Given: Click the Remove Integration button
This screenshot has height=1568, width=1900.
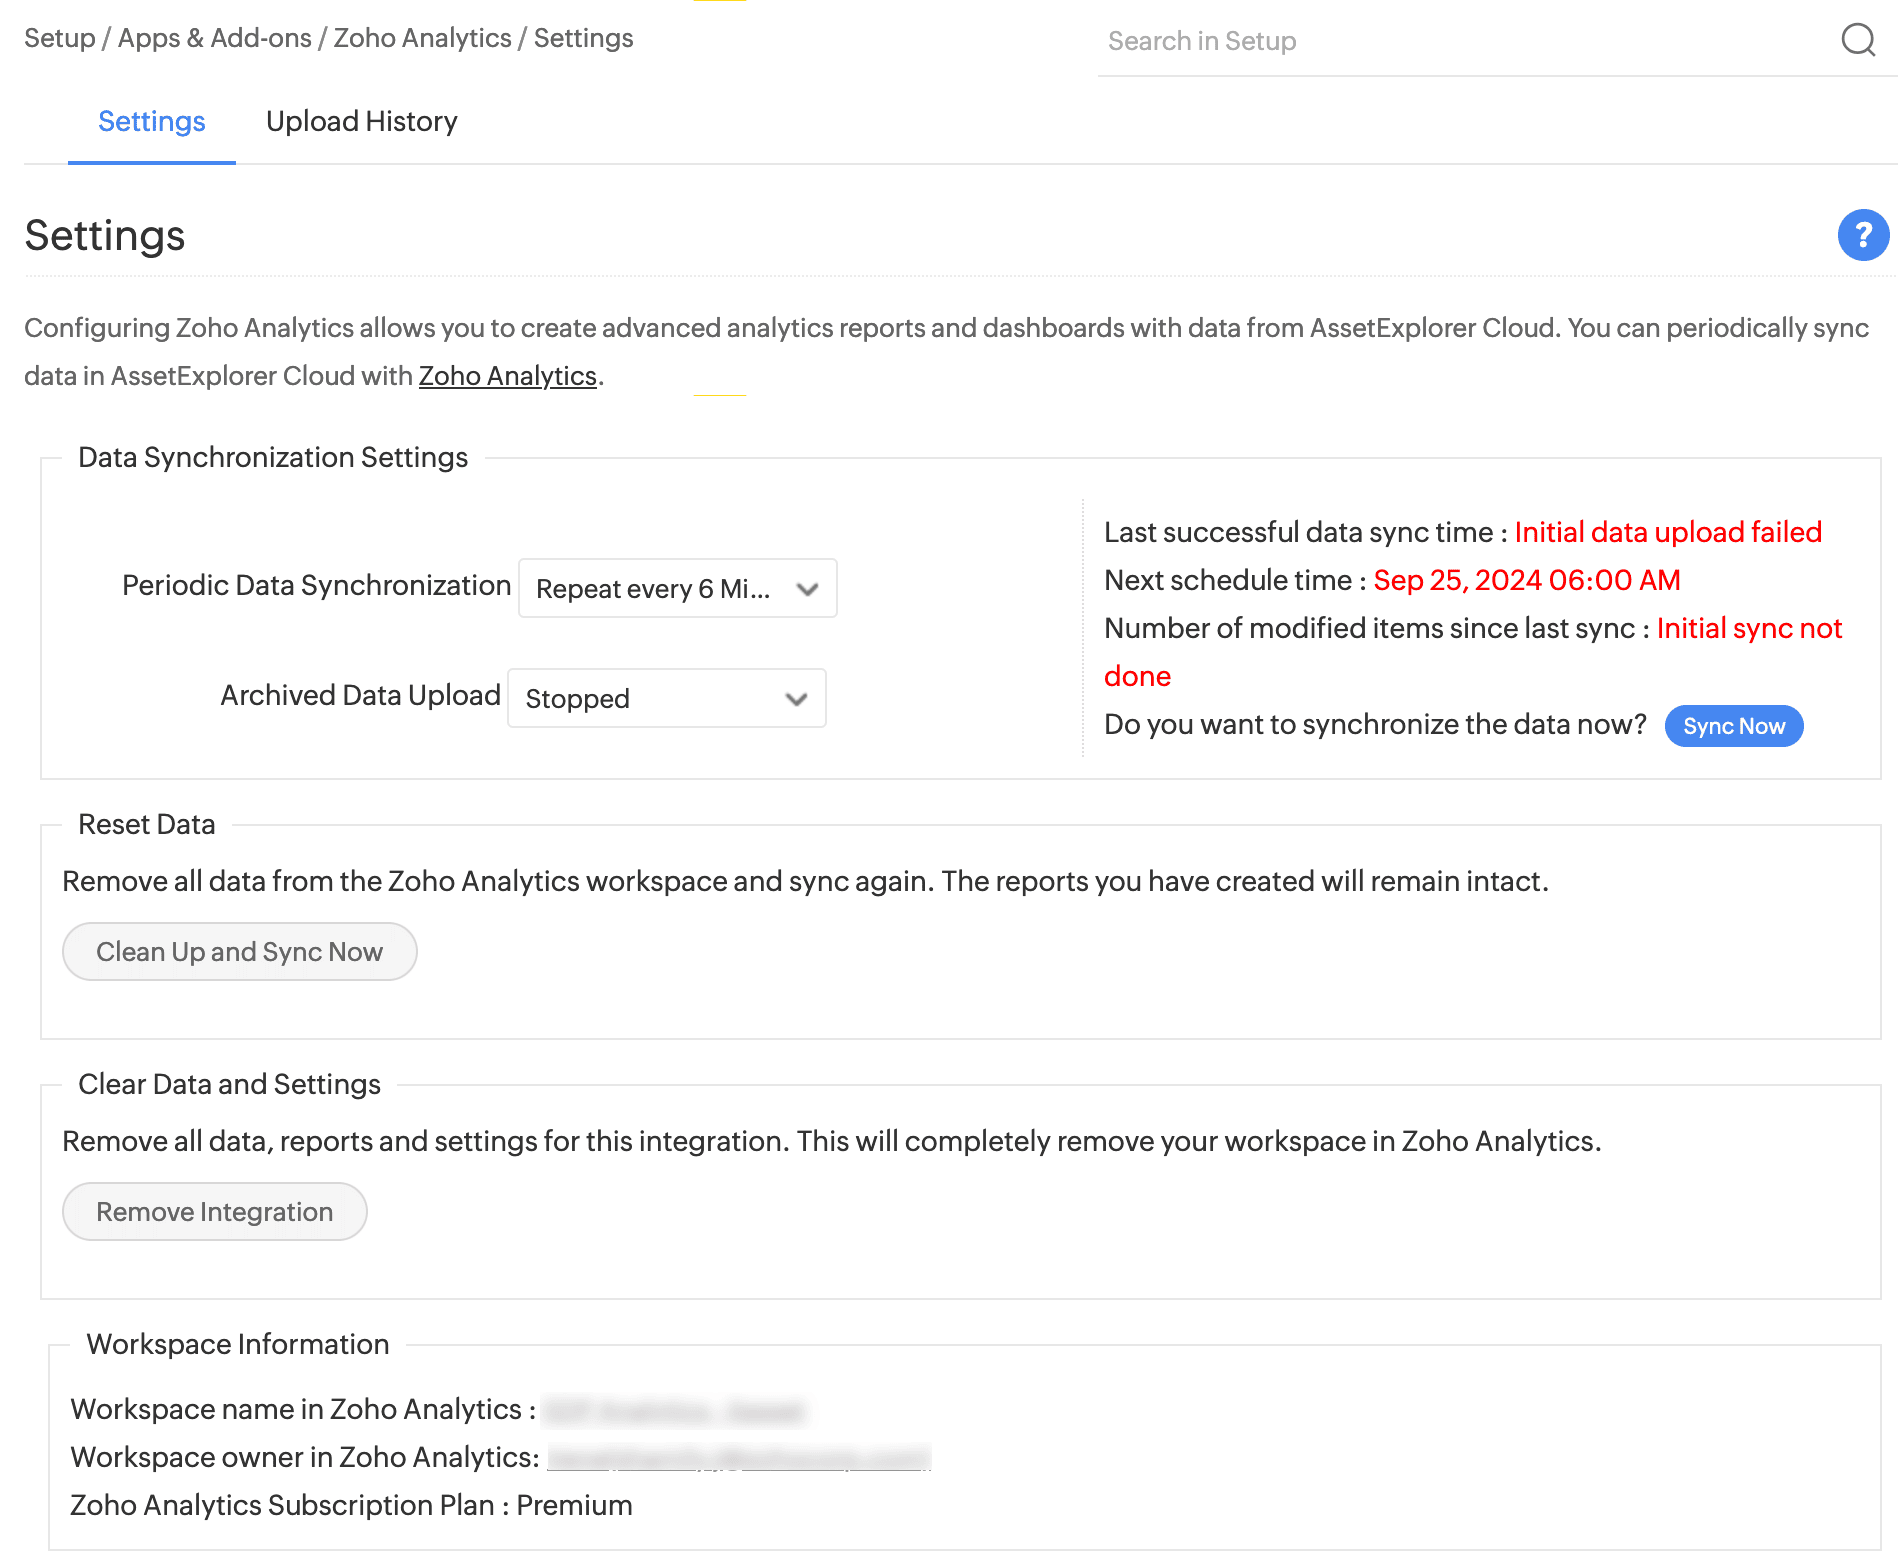Looking at the screenshot, I should [214, 1211].
